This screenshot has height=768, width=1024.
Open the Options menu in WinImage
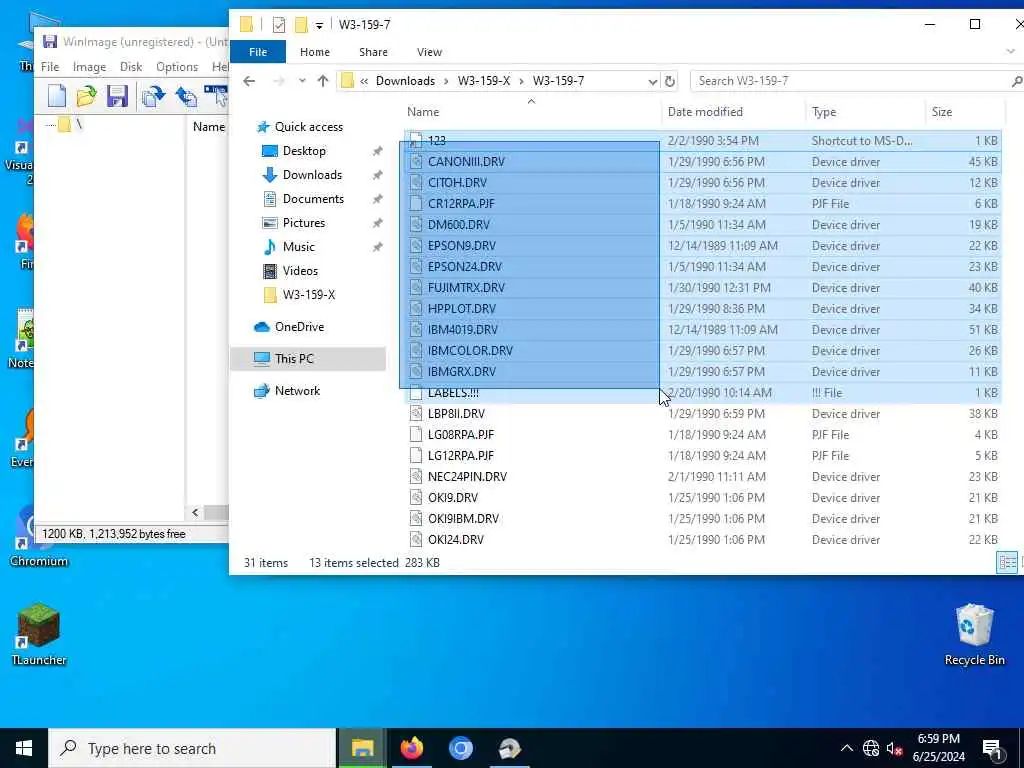(177, 67)
